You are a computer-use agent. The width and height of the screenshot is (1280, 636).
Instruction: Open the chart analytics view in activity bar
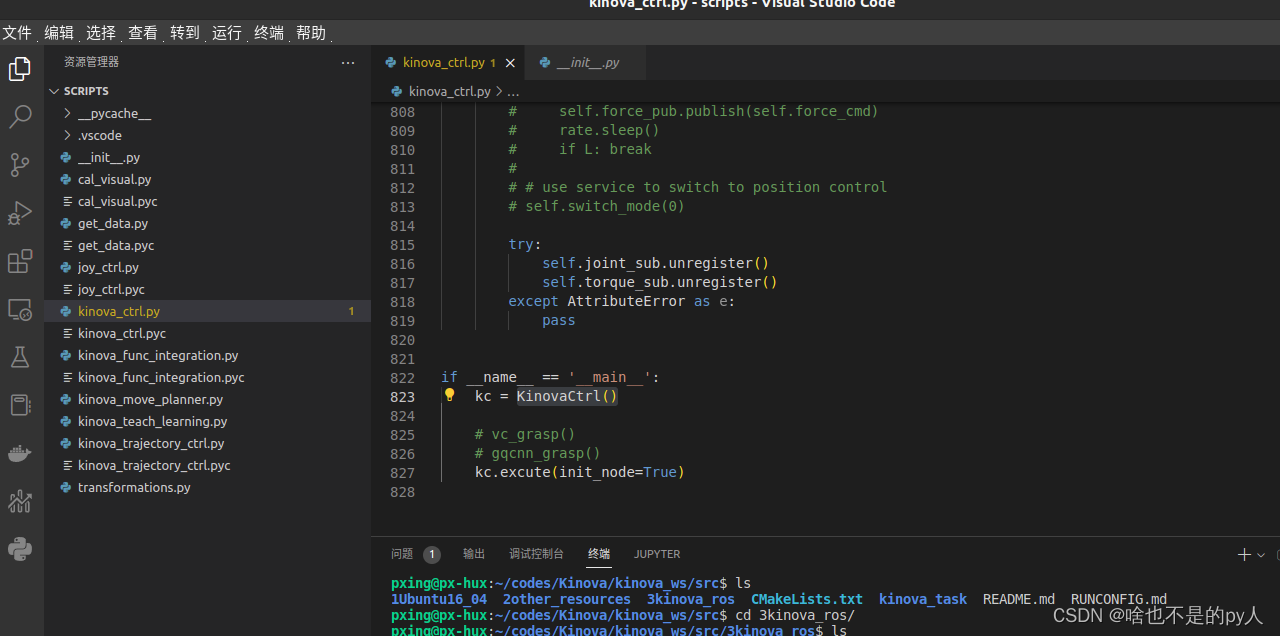click(20, 501)
